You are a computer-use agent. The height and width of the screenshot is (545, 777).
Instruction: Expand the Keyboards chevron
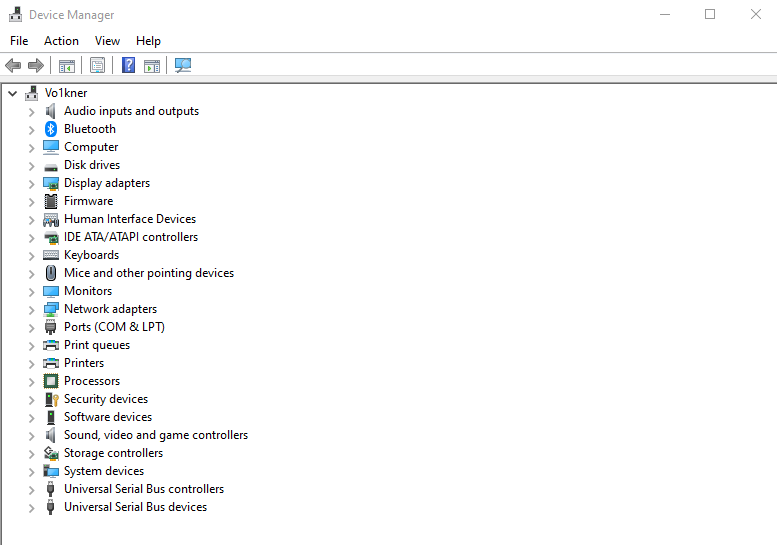(31, 256)
